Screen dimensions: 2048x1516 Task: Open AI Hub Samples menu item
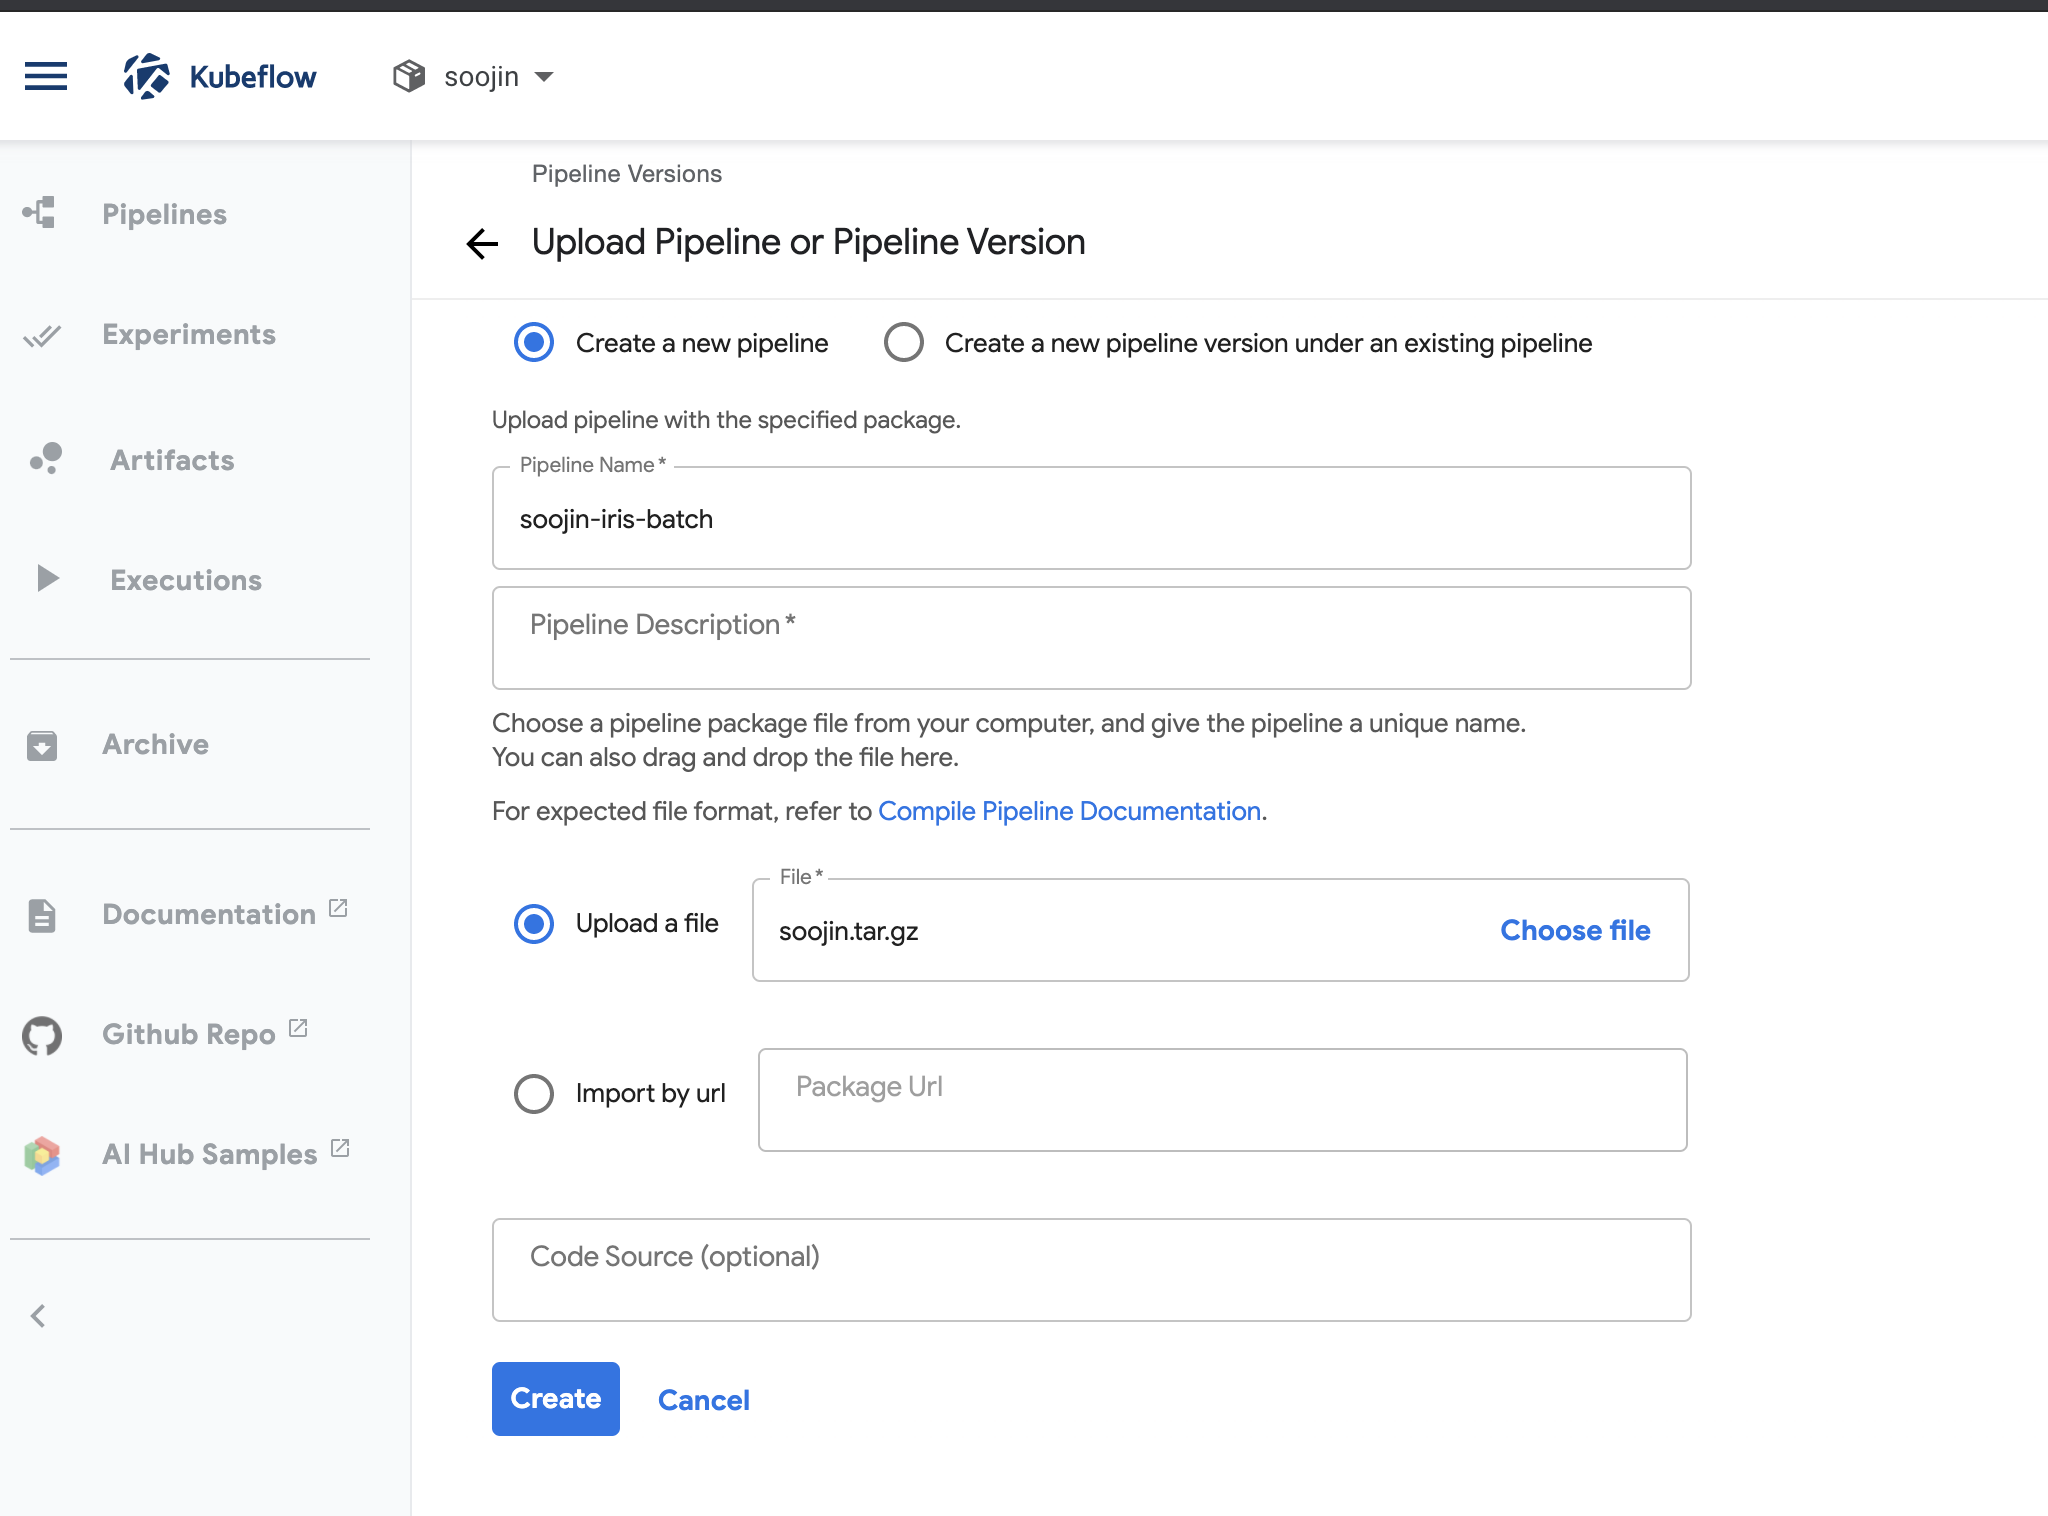[x=209, y=1154]
